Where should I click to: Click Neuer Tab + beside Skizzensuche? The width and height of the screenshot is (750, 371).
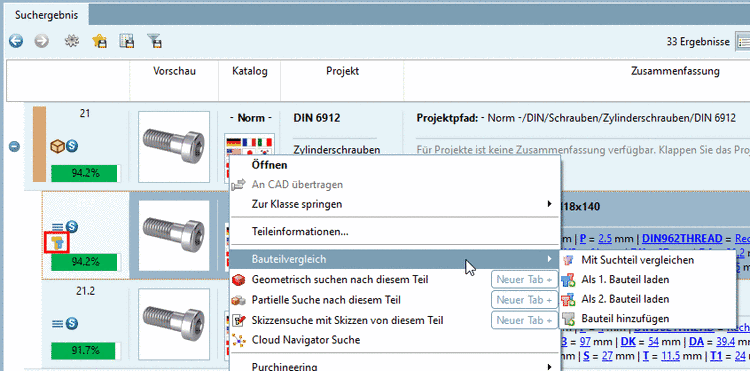524,320
